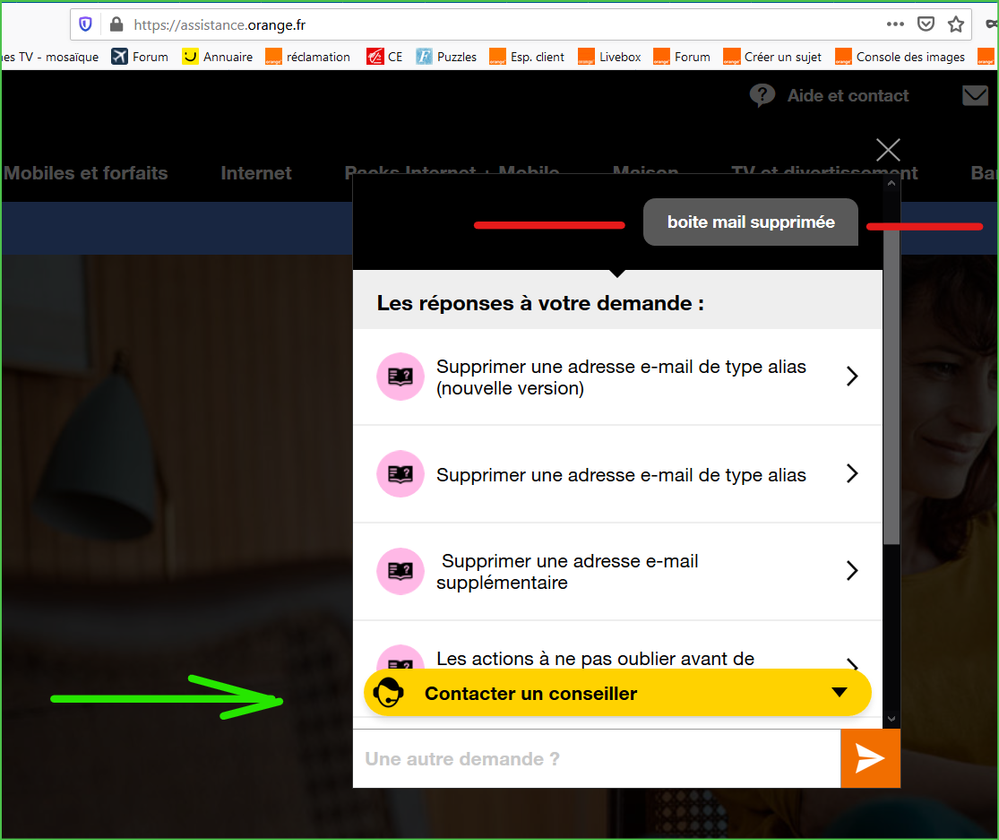This screenshot has height=840, width=999.
Task: Open Supprimer une adresse e-mail supplémentaire answer
Action: pos(617,571)
